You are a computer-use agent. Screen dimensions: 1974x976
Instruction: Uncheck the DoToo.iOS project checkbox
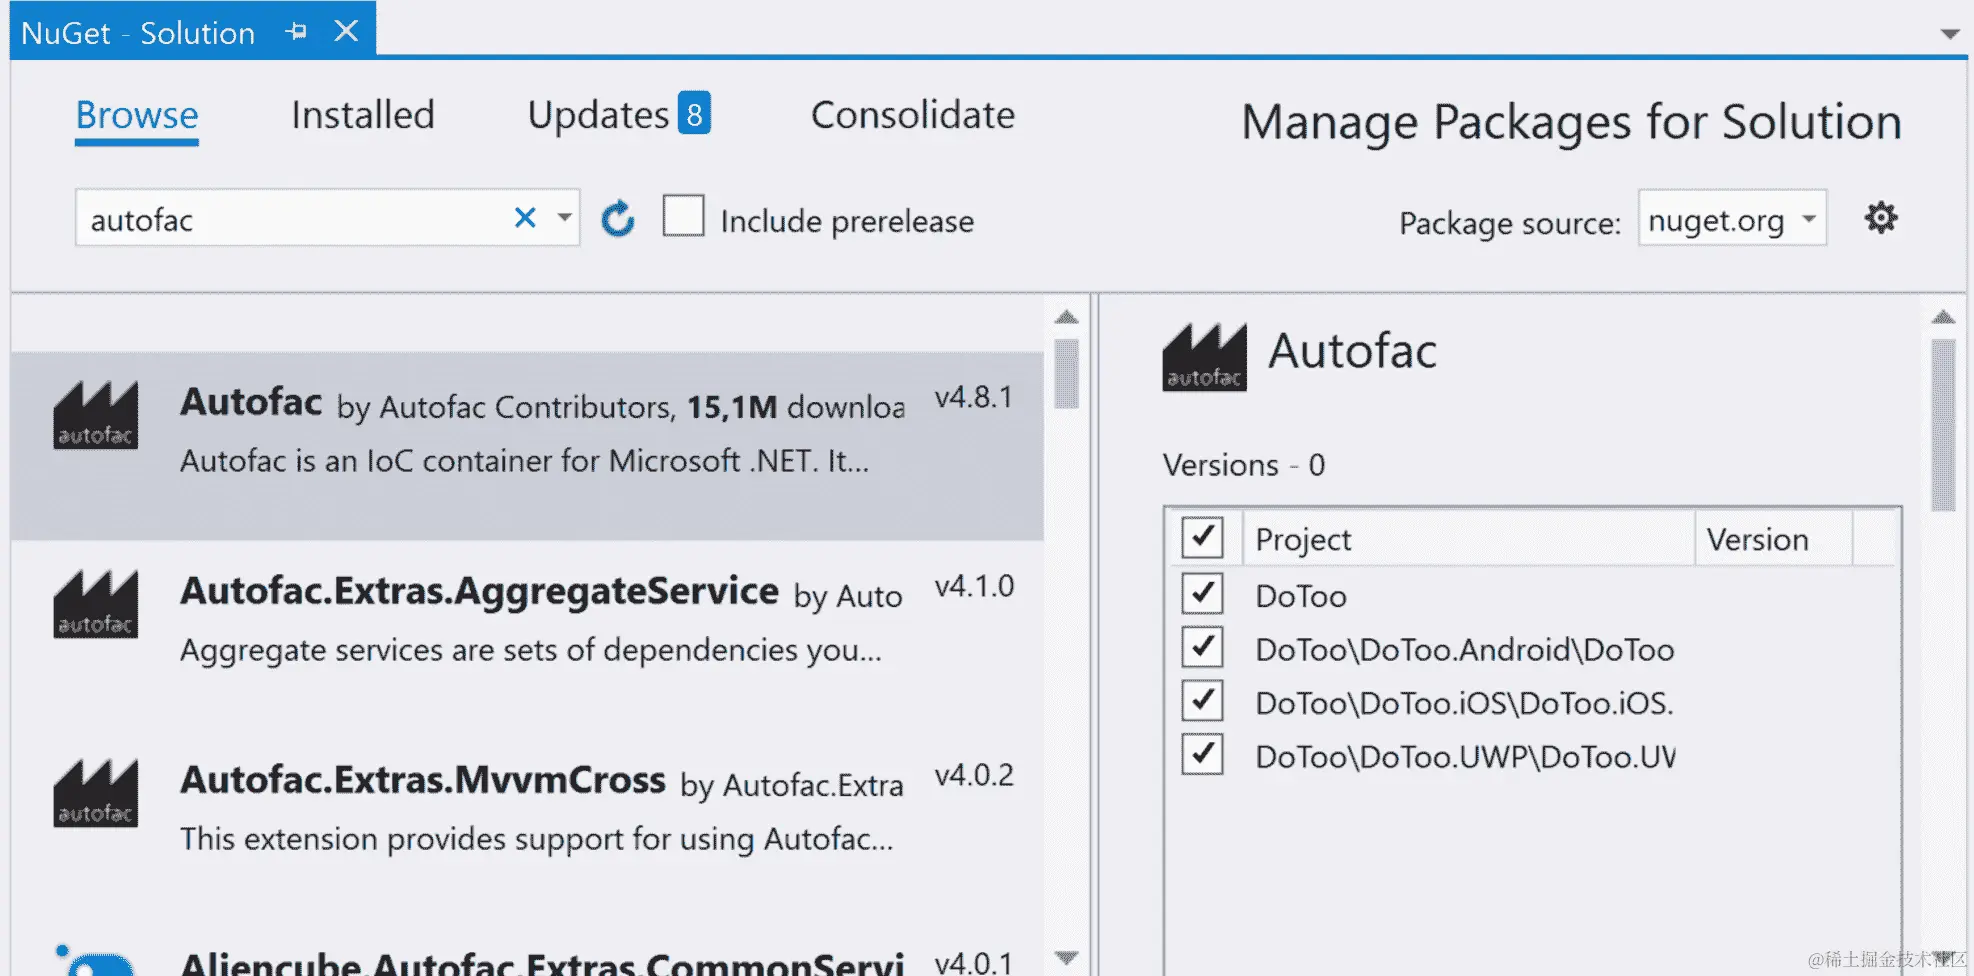click(1202, 701)
